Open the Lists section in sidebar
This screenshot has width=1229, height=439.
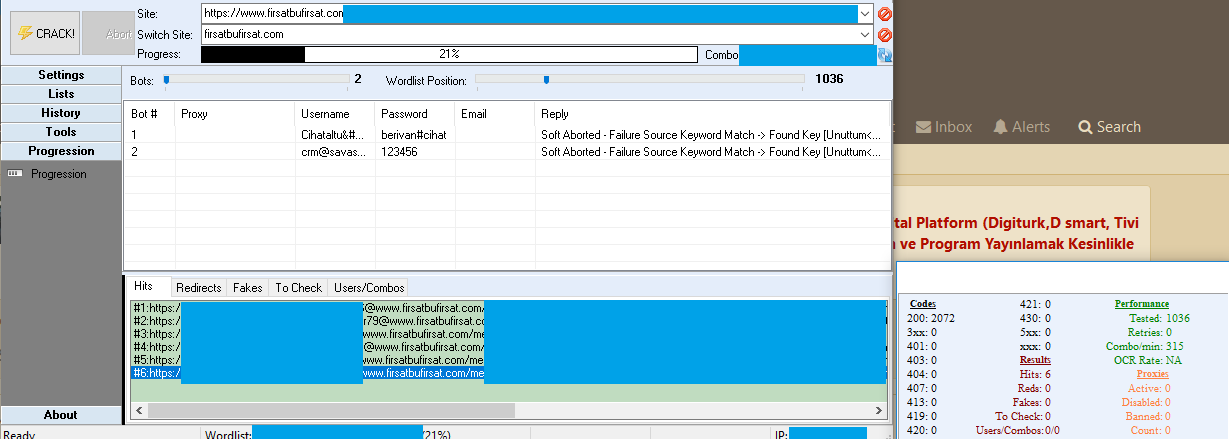point(61,94)
